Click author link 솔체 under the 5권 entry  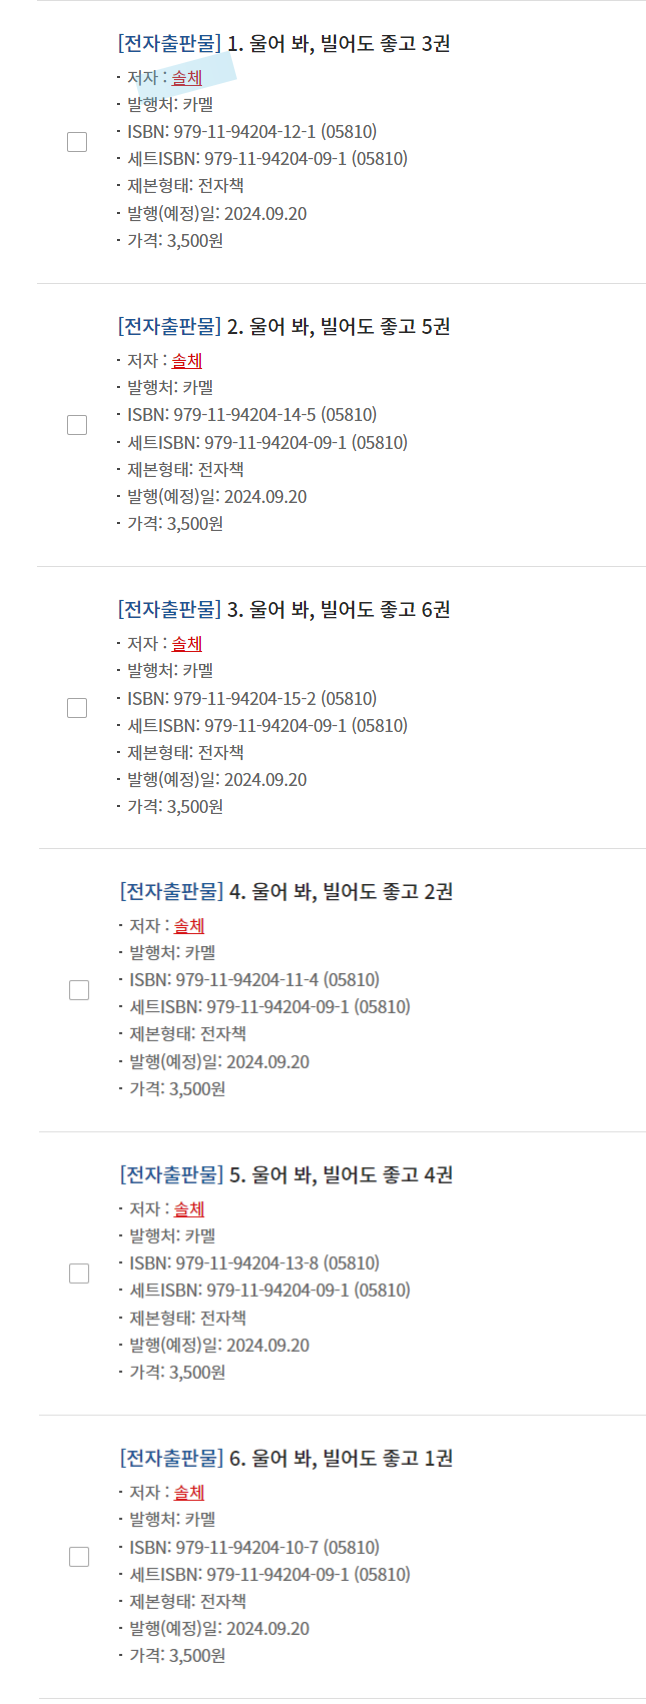(187, 361)
